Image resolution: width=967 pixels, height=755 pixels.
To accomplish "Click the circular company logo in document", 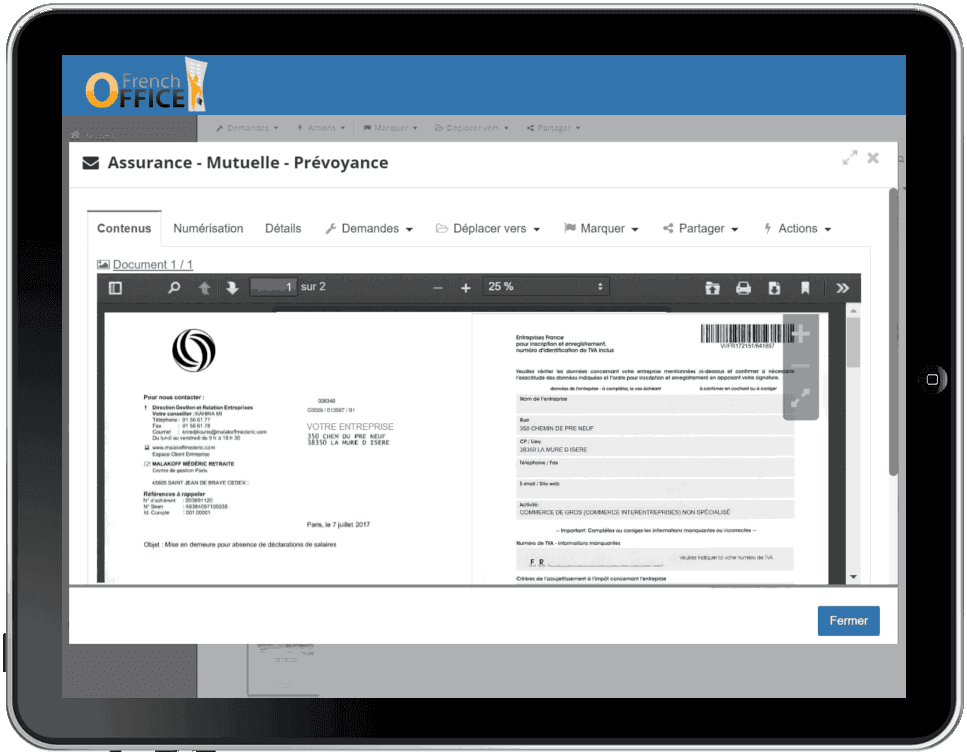I will point(194,350).
